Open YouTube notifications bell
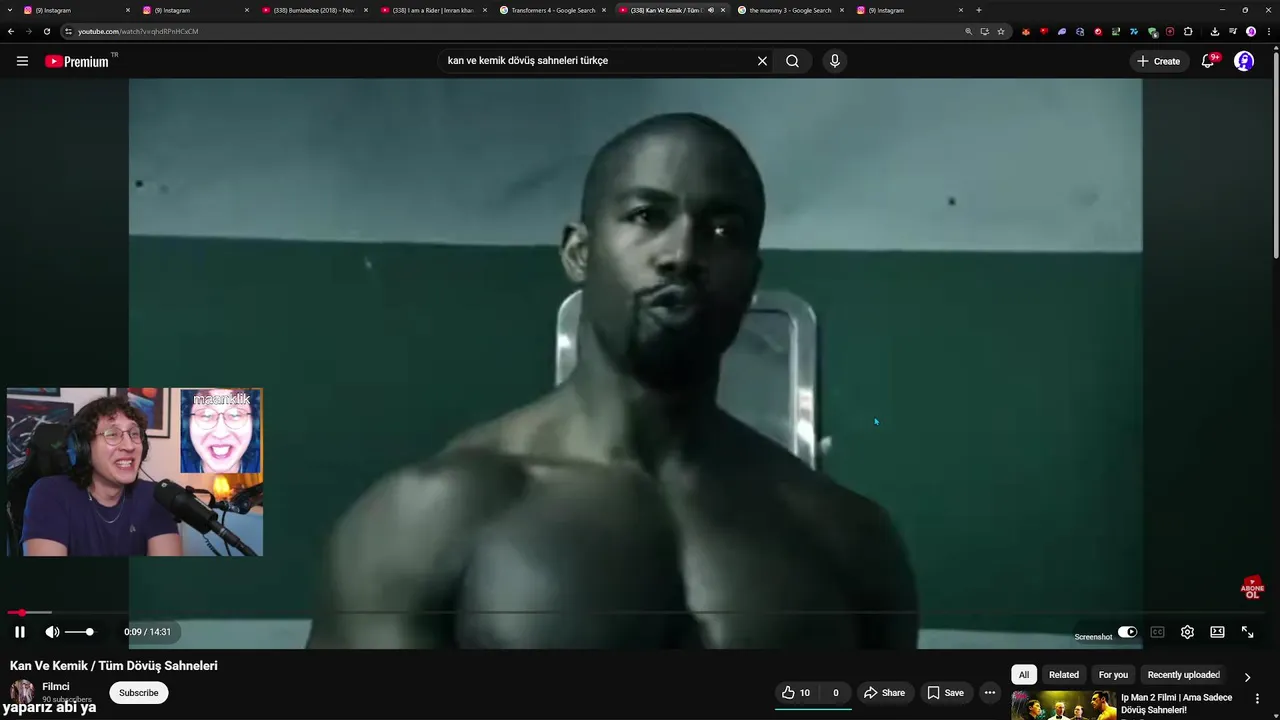The image size is (1280, 720). pyautogui.click(x=1208, y=61)
